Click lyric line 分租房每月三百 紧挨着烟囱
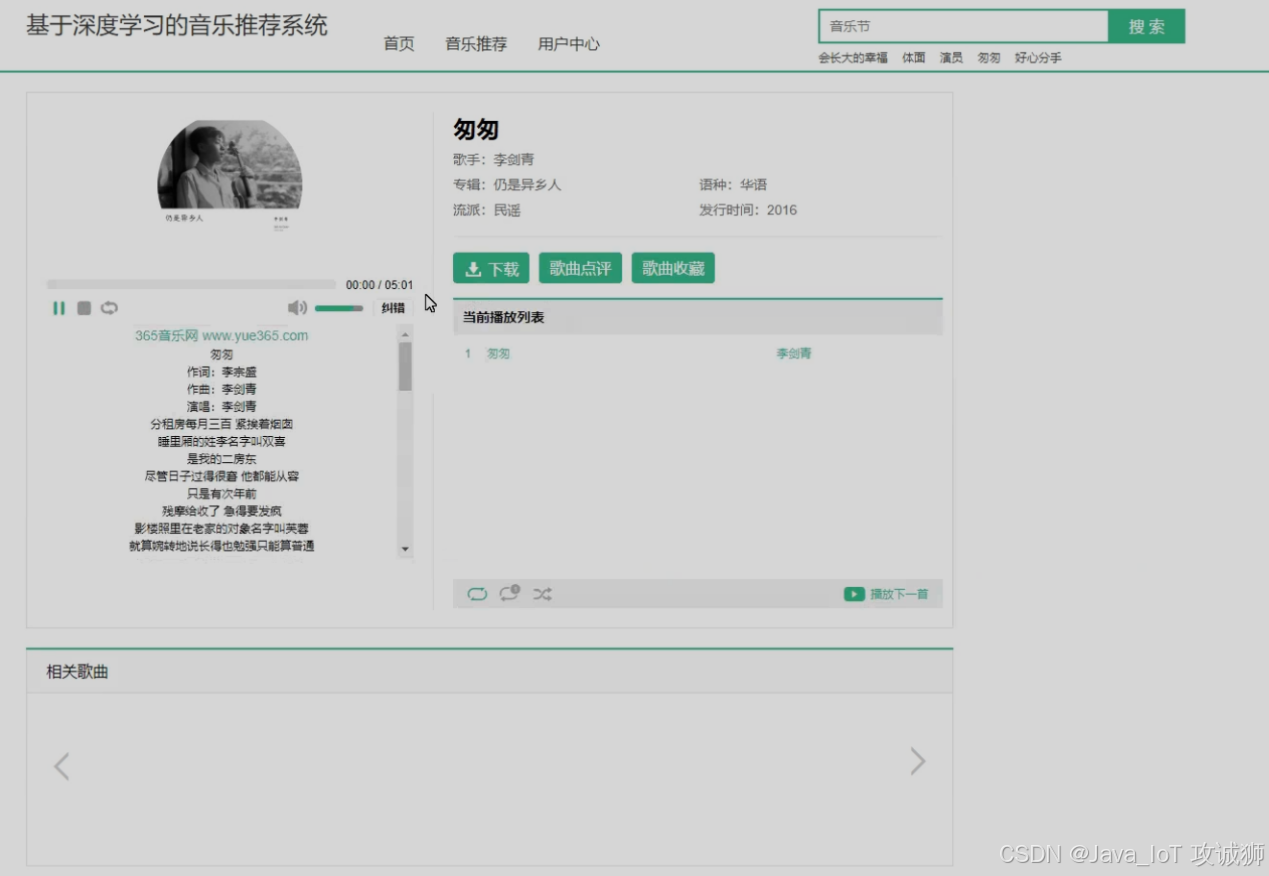 pos(222,424)
